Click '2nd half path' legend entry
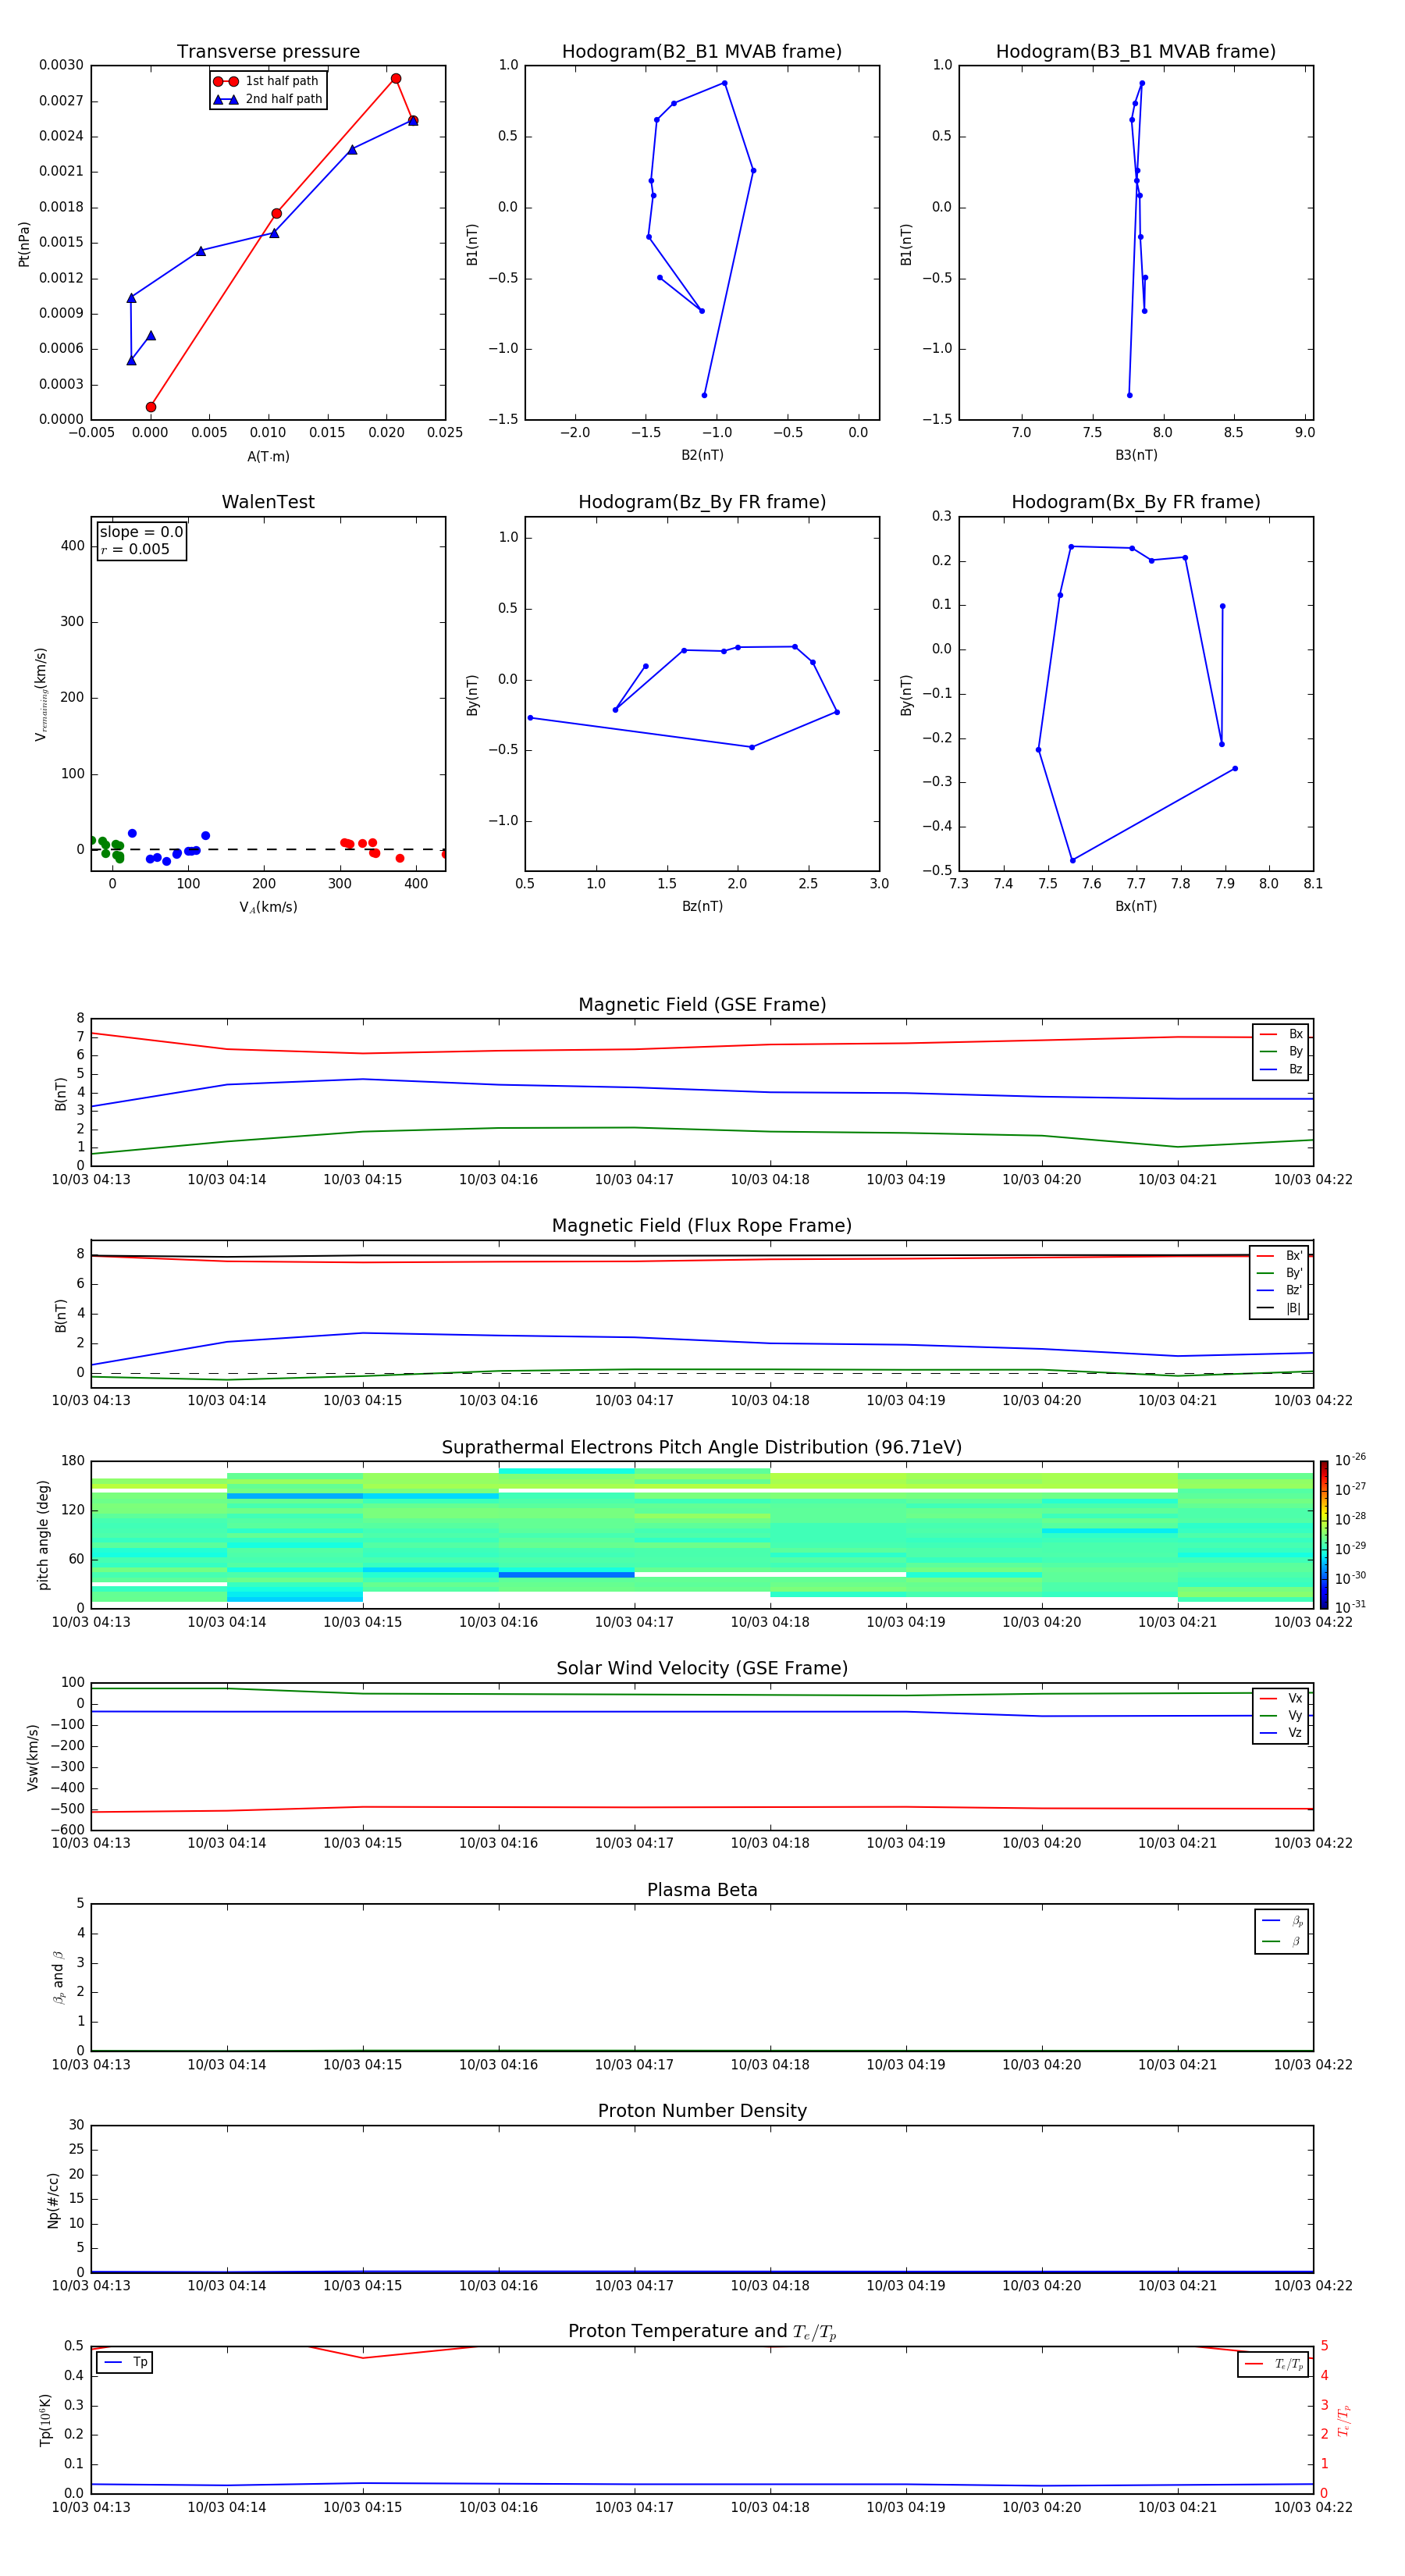1405x2576 pixels. click(268, 99)
